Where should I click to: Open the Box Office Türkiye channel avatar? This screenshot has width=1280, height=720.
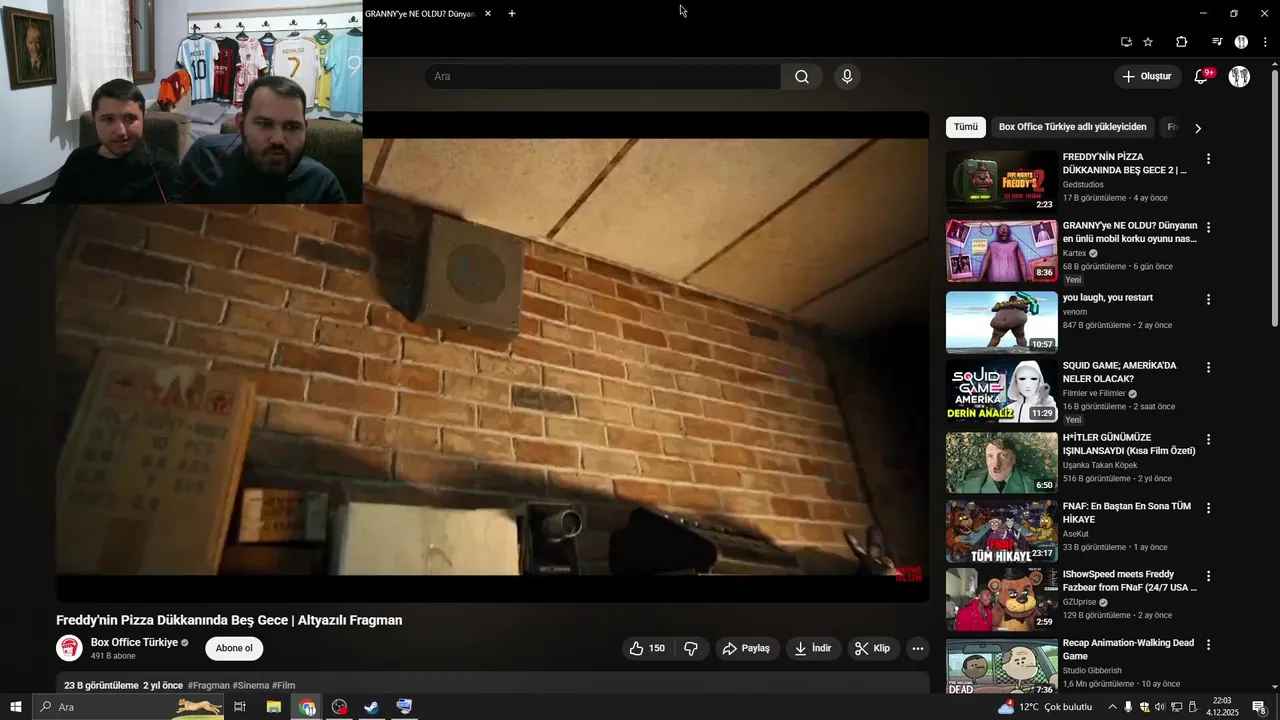pos(69,648)
